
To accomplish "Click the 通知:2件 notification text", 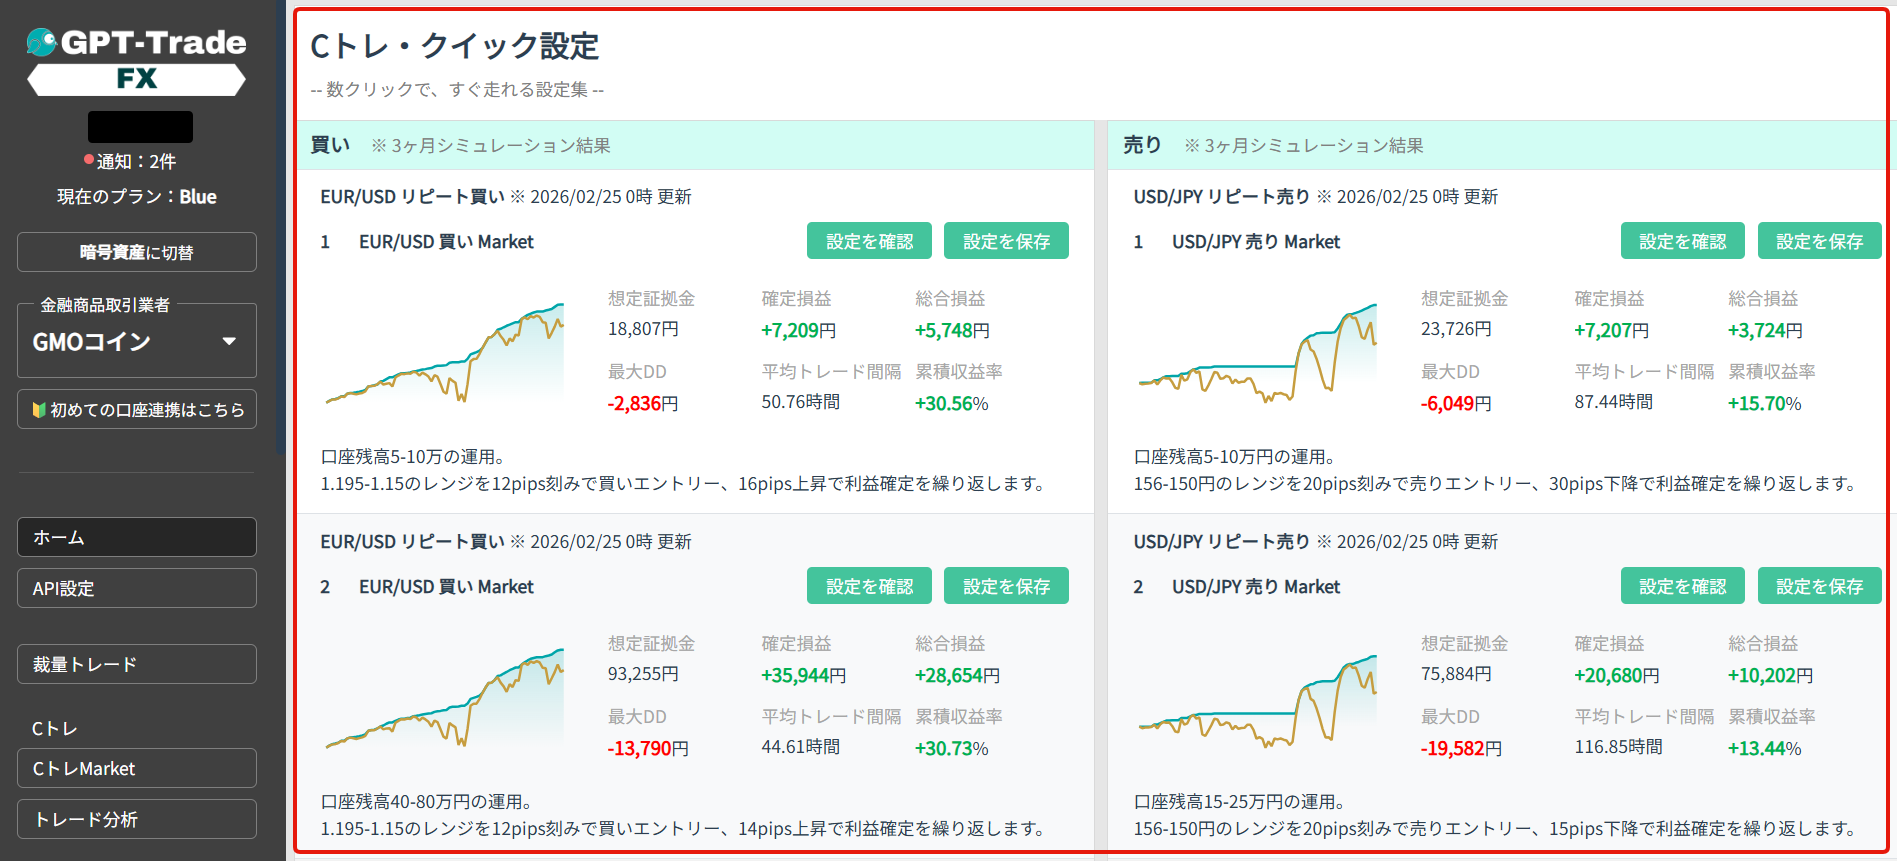I will (136, 161).
